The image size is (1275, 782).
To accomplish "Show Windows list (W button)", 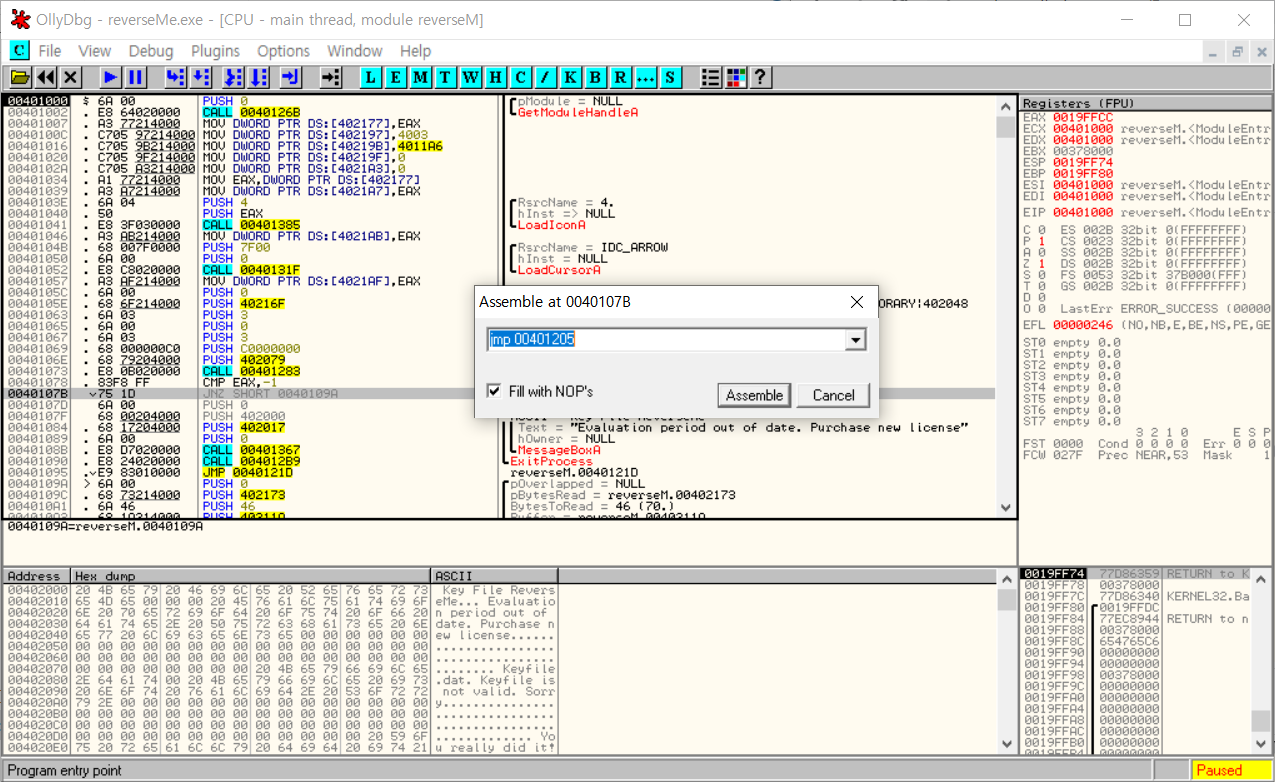I will [471, 77].
